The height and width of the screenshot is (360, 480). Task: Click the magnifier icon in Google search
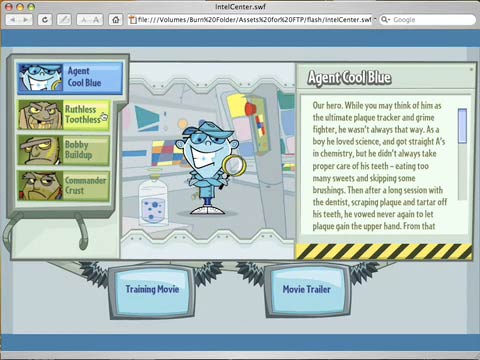click(385, 20)
